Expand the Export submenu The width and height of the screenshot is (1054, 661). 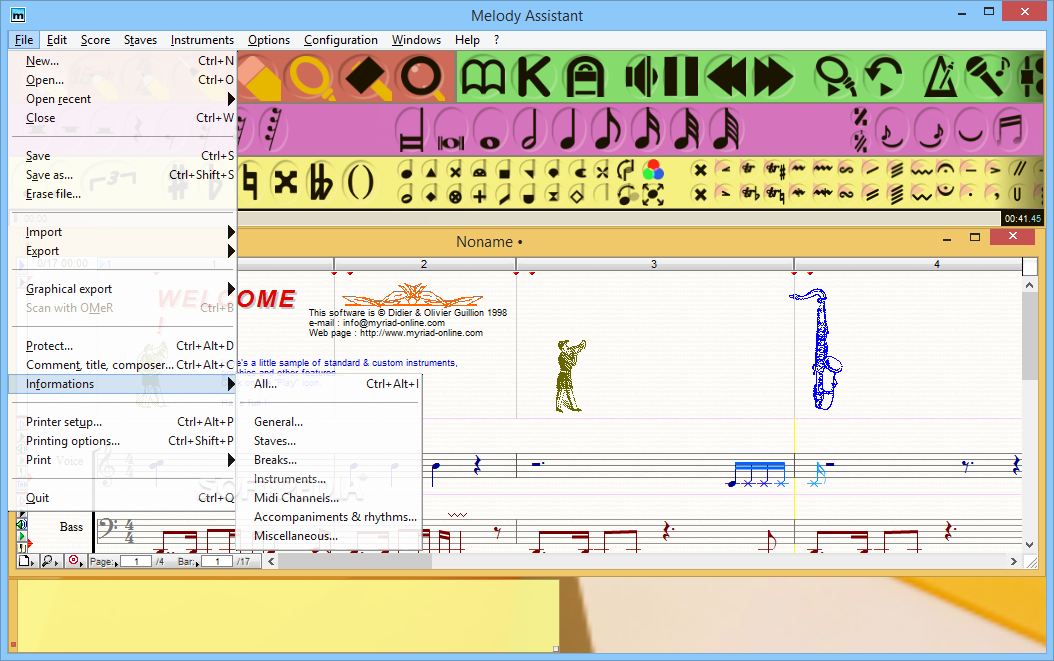coord(123,251)
